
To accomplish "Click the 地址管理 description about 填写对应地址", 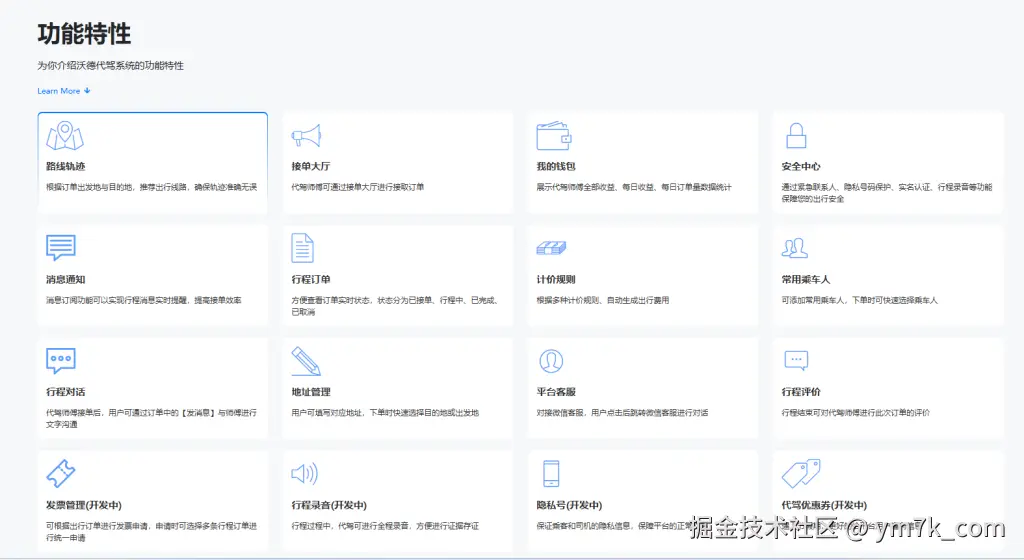I will (385, 412).
